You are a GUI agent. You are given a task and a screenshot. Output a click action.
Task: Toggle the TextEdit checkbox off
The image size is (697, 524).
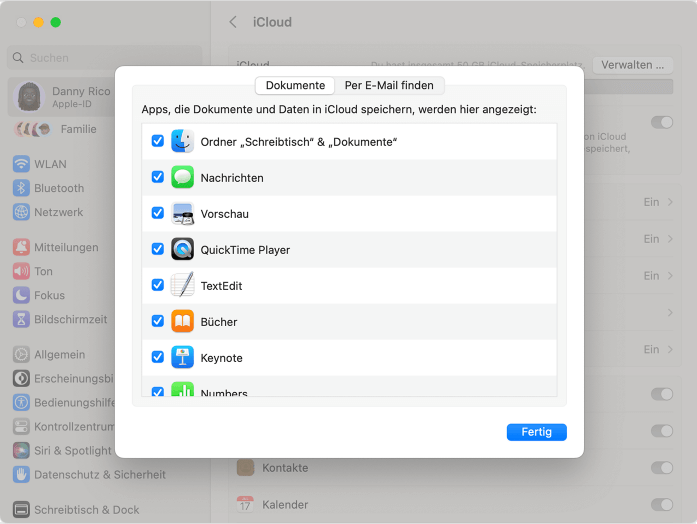point(157,285)
